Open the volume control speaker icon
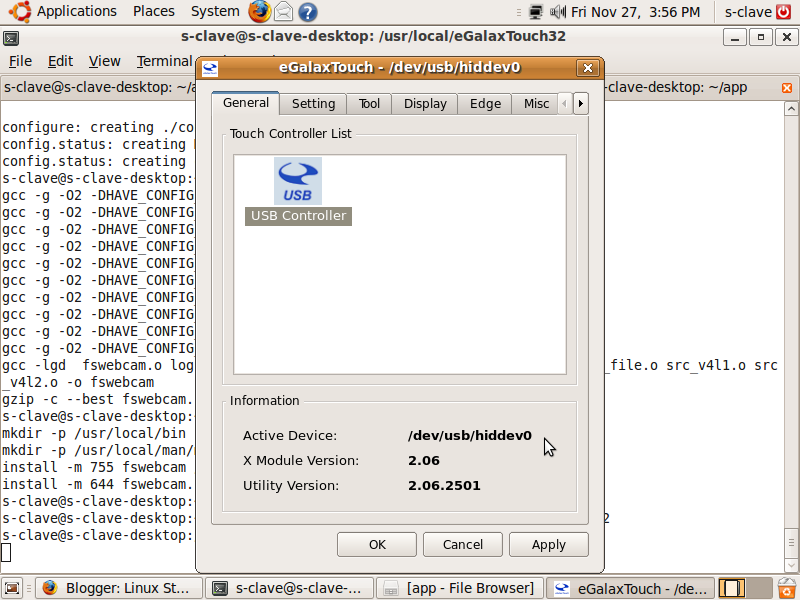This screenshot has width=800, height=600. coord(558,12)
